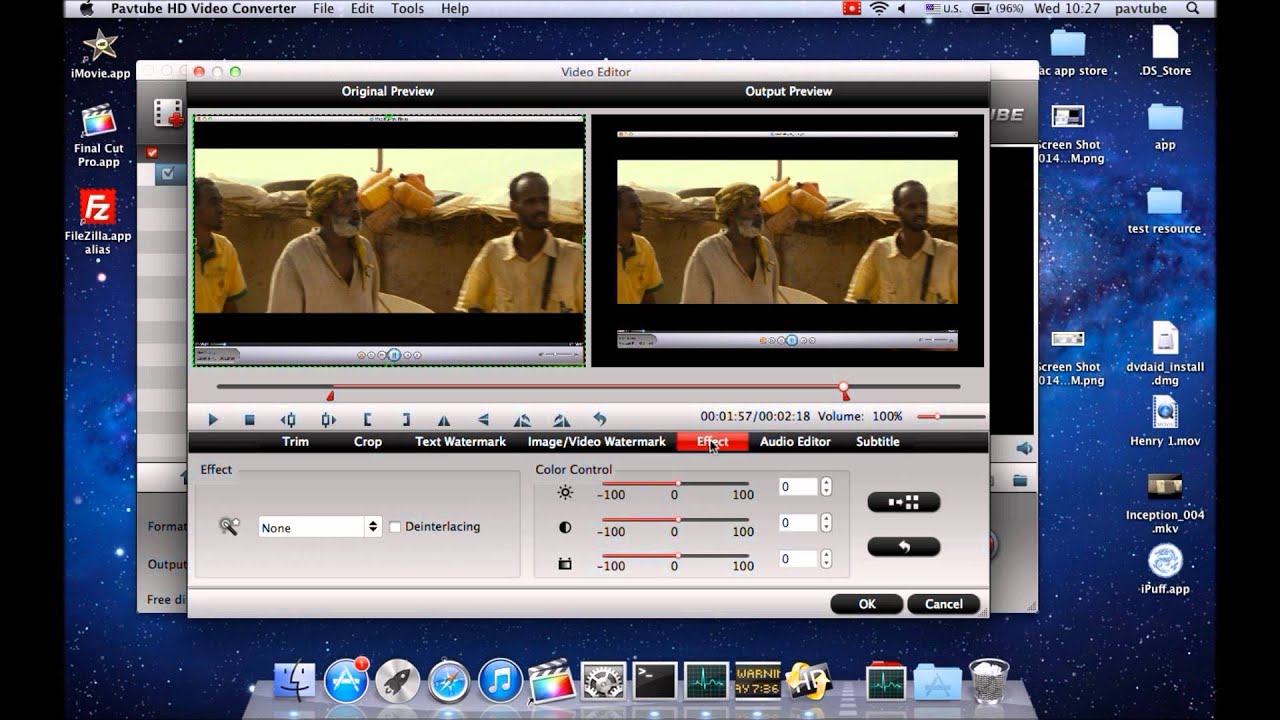Click the speaker icon in Pavtube main window

[x=1024, y=448]
